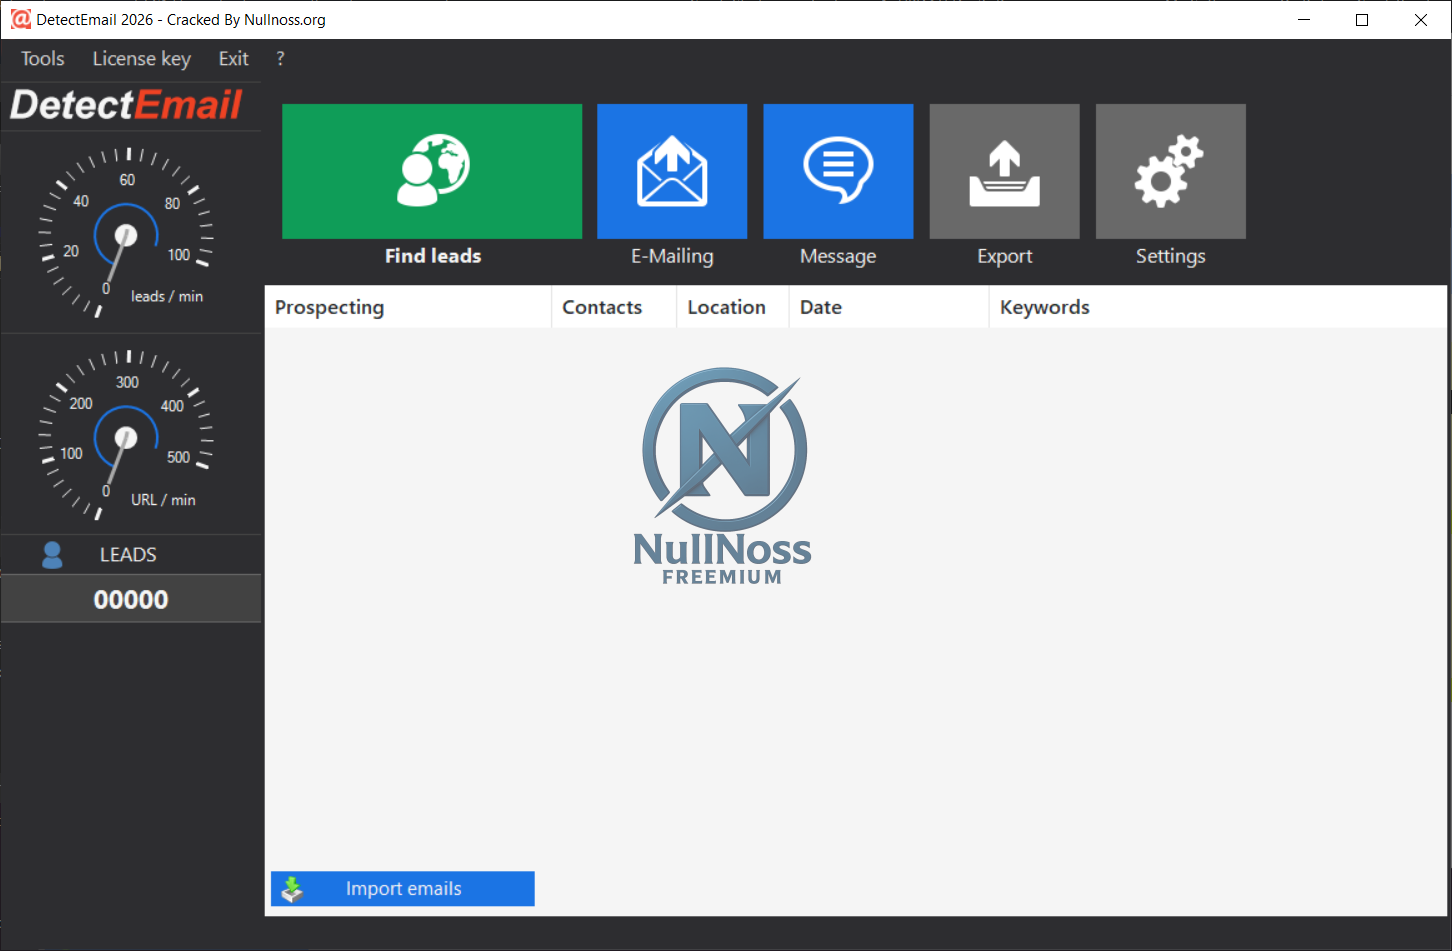Viewport: 1452px width, 951px height.
Task: Open the License key menu
Action: pos(141,59)
